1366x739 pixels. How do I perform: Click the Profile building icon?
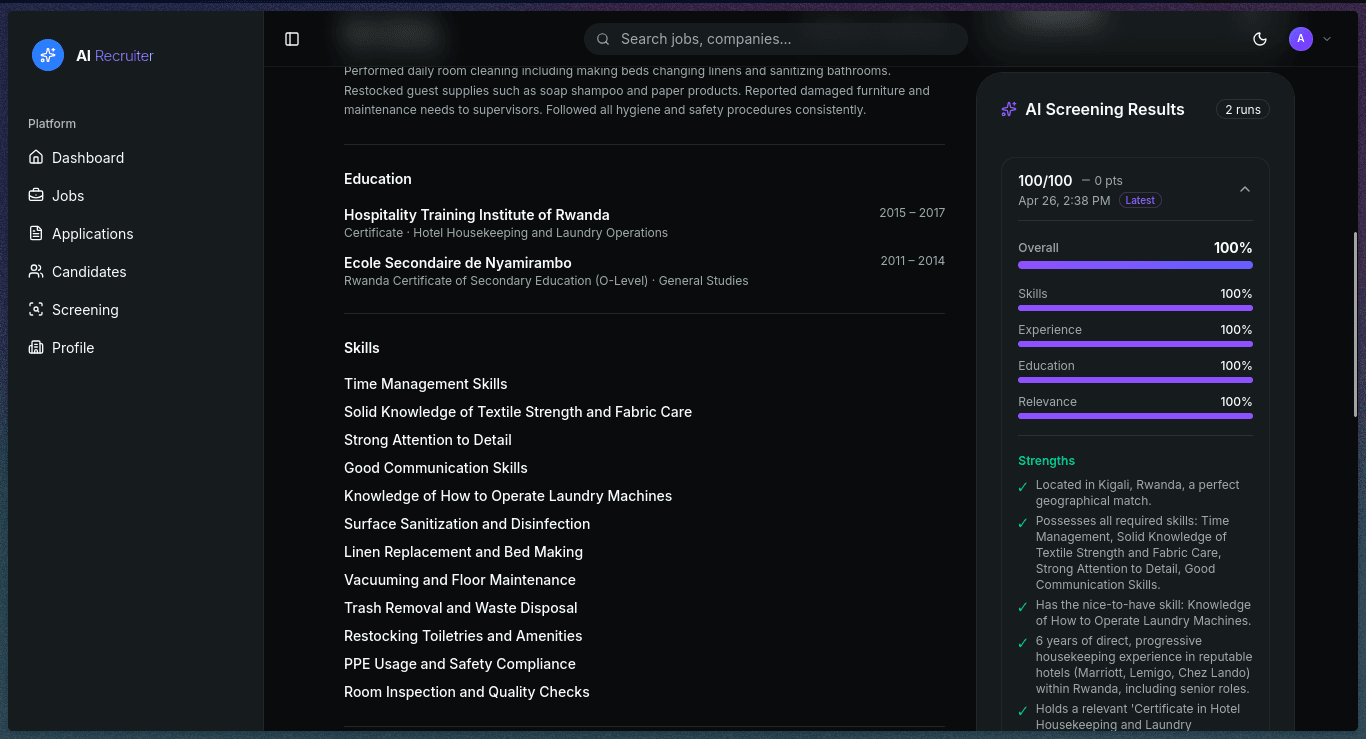(36, 347)
